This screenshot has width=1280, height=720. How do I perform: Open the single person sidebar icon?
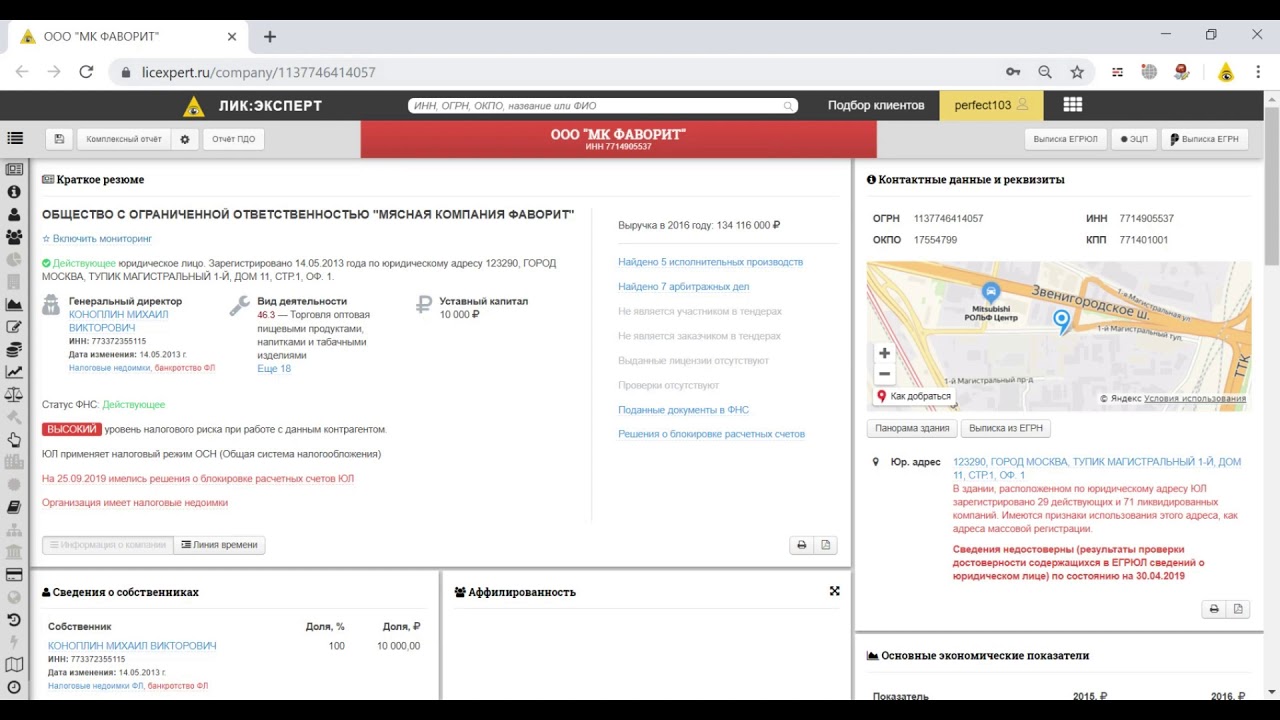[x=14, y=214]
